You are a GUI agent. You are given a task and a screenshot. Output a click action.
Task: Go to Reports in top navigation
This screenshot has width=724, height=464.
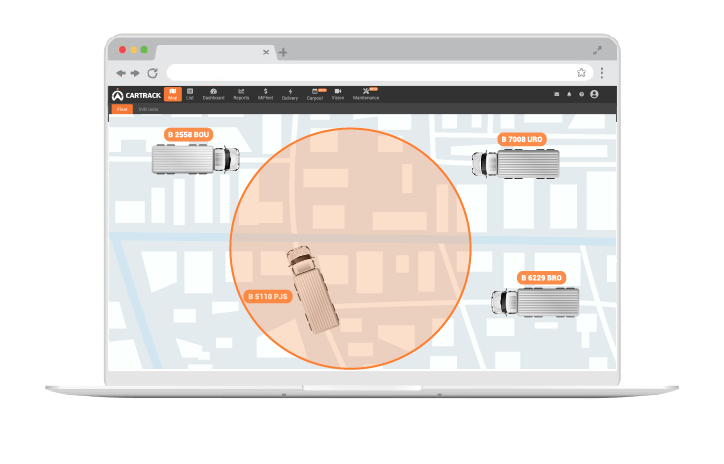(x=241, y=94)
